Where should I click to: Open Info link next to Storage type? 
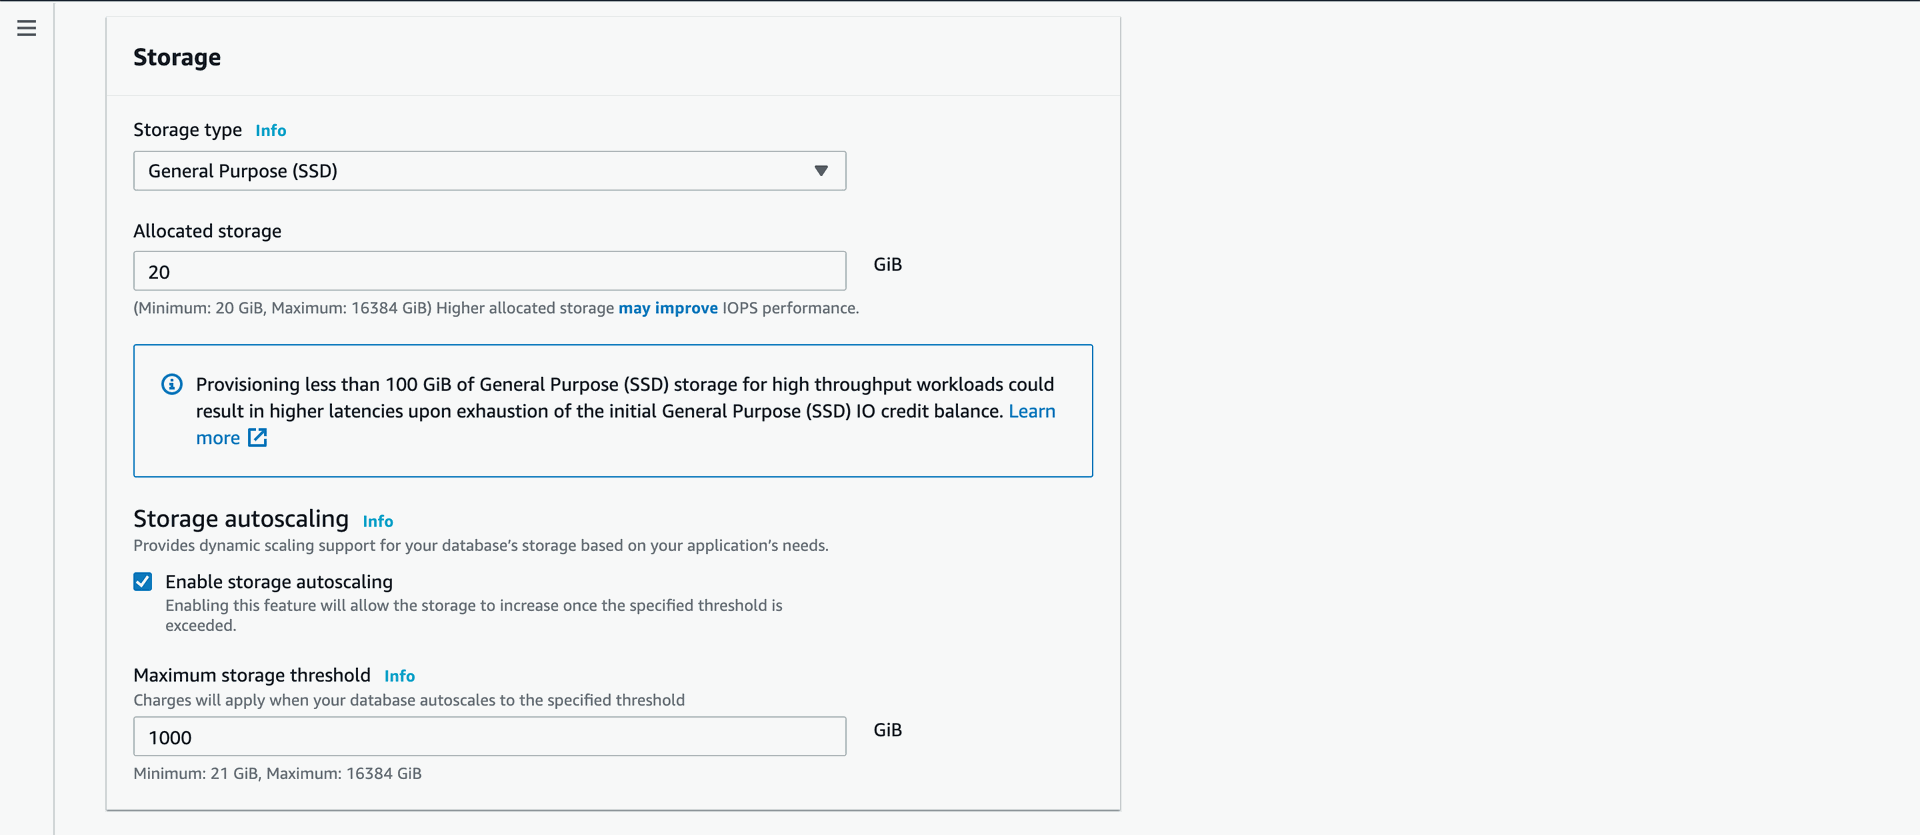pyautogui.click(x=271, y=131)
